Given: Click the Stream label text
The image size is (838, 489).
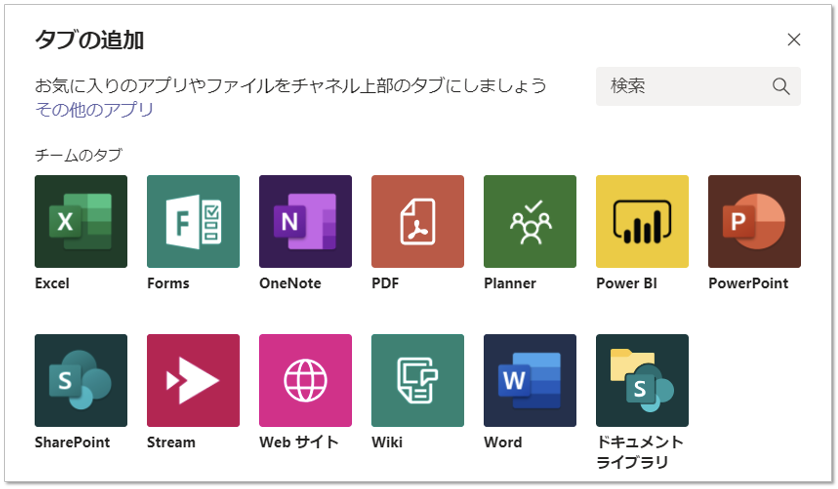Looking at the screenshot, I should pos(172,443).
